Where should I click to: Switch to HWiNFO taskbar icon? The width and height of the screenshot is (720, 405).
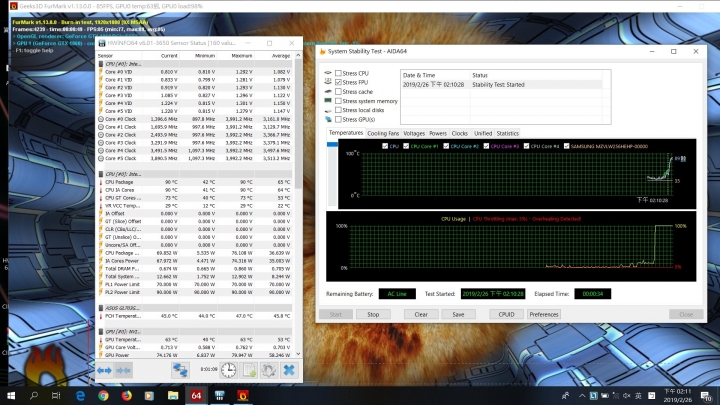point(219,395)
